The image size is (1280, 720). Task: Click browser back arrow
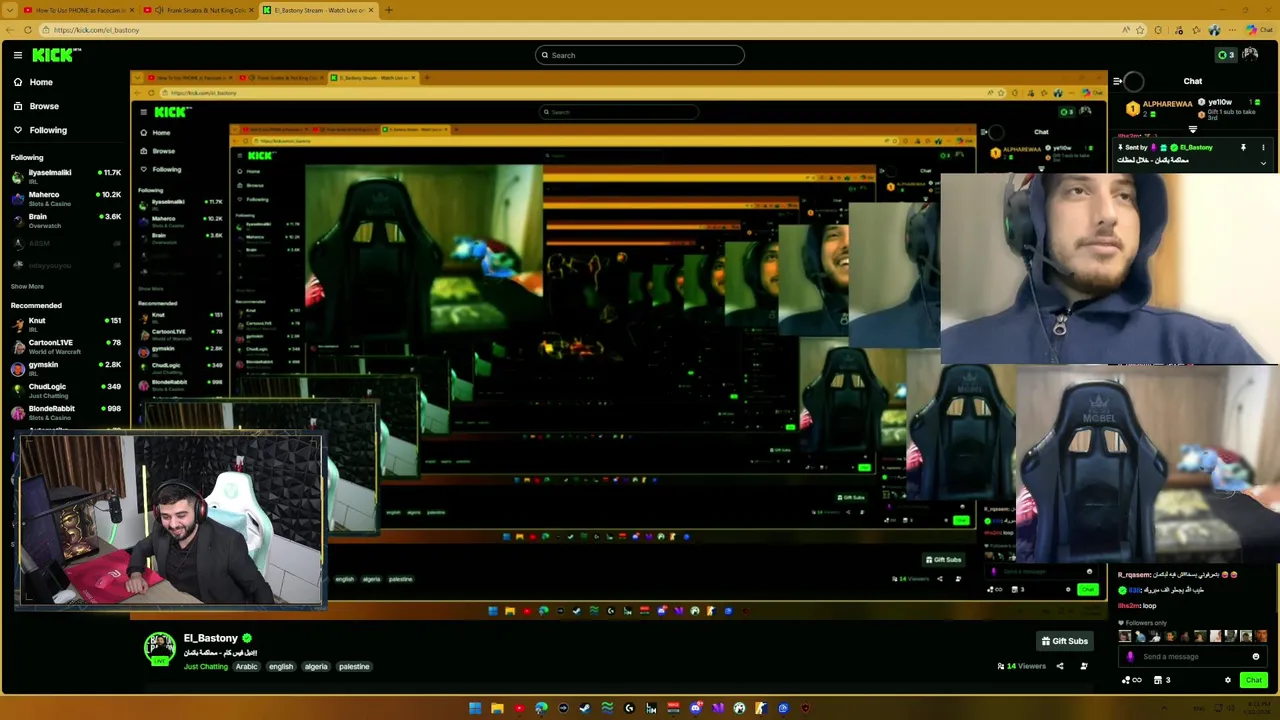click(x=10, y=30)
